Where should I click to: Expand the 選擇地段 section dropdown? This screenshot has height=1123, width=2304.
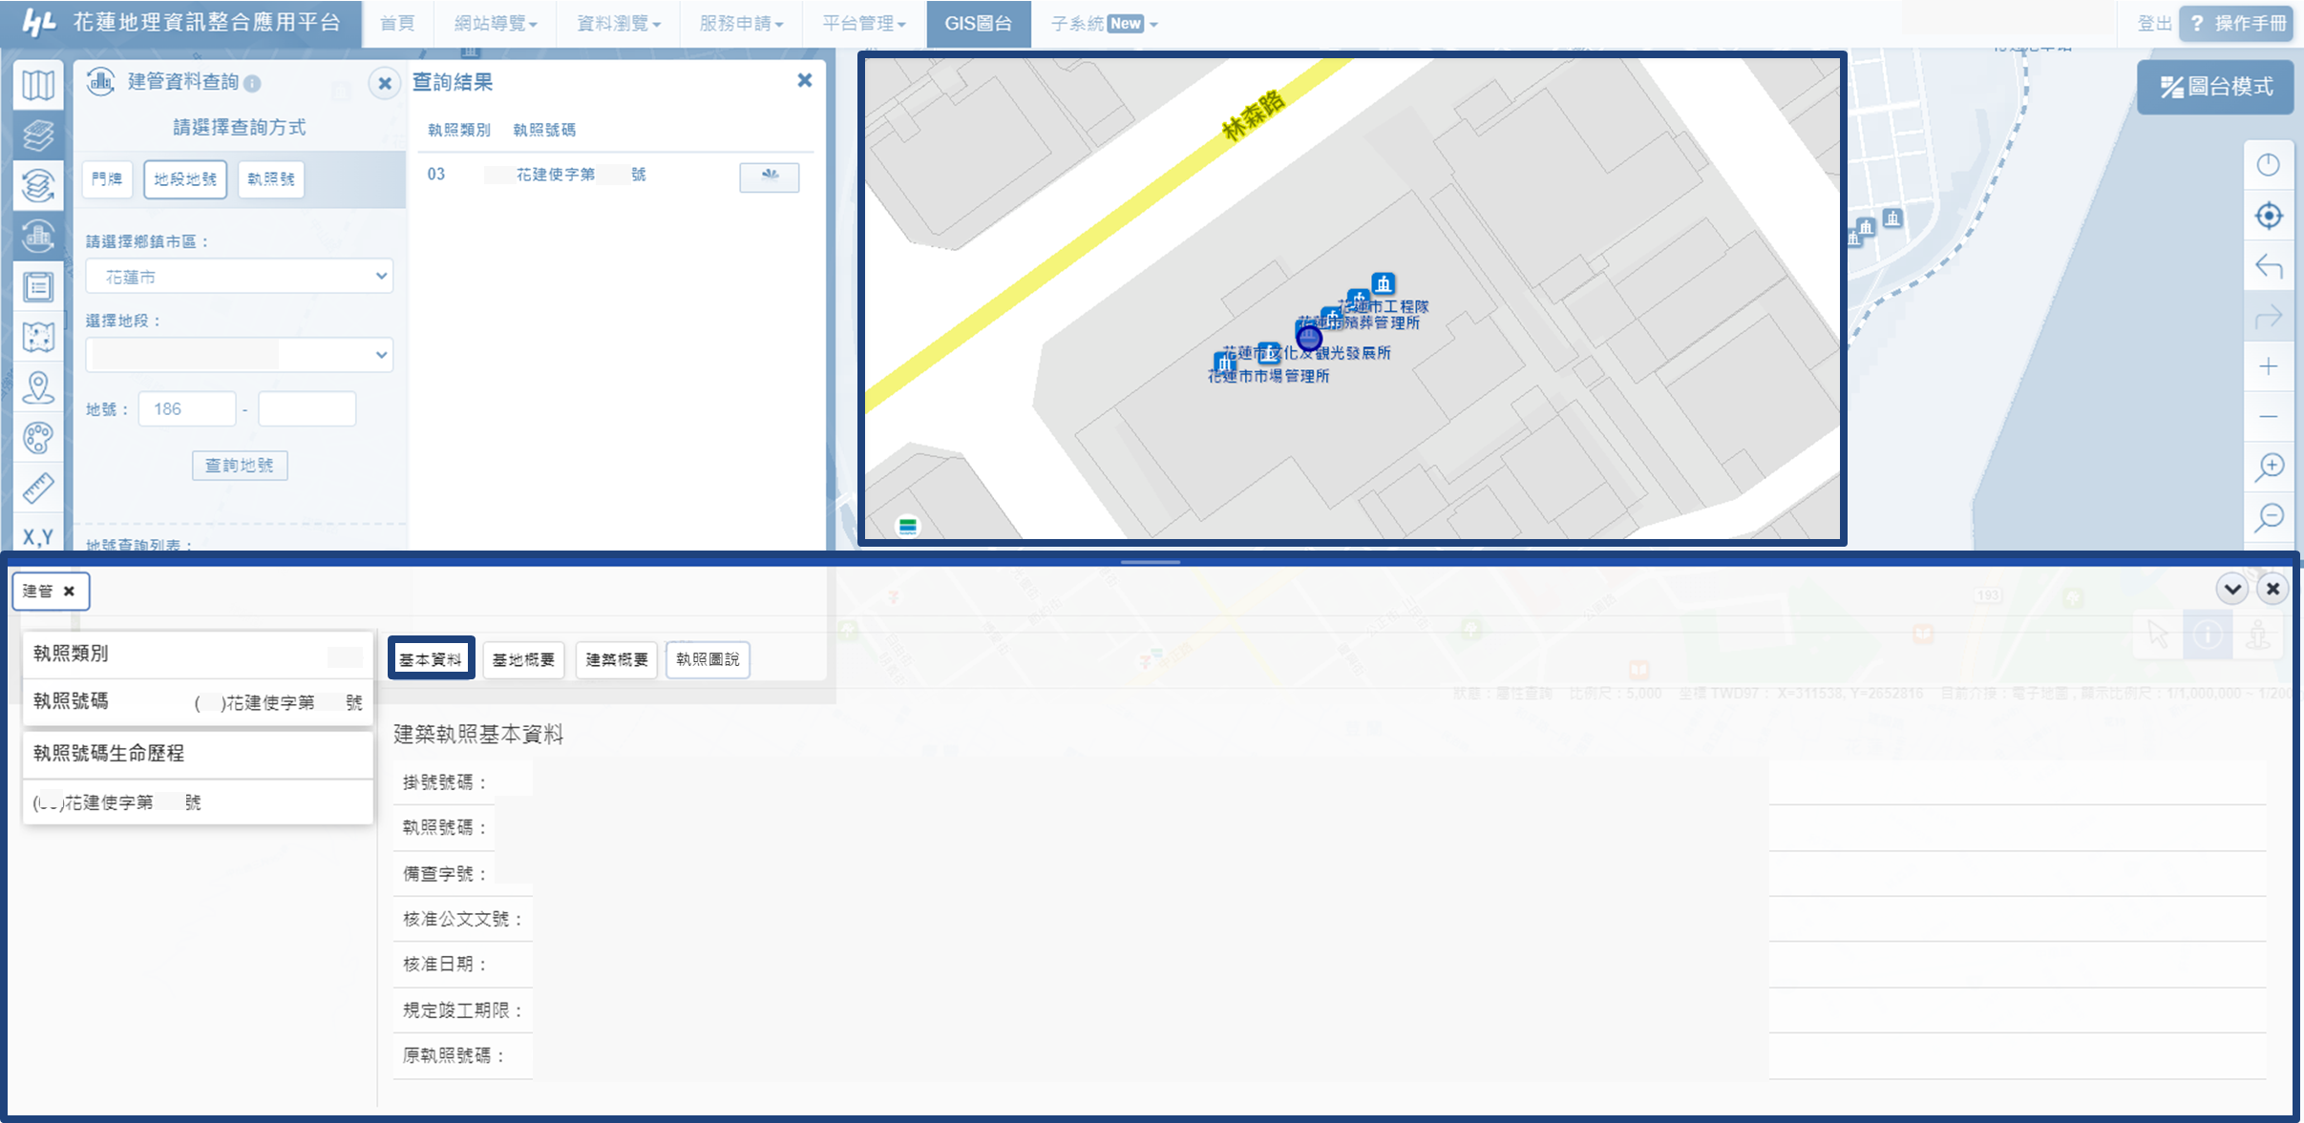click(239, 355)
